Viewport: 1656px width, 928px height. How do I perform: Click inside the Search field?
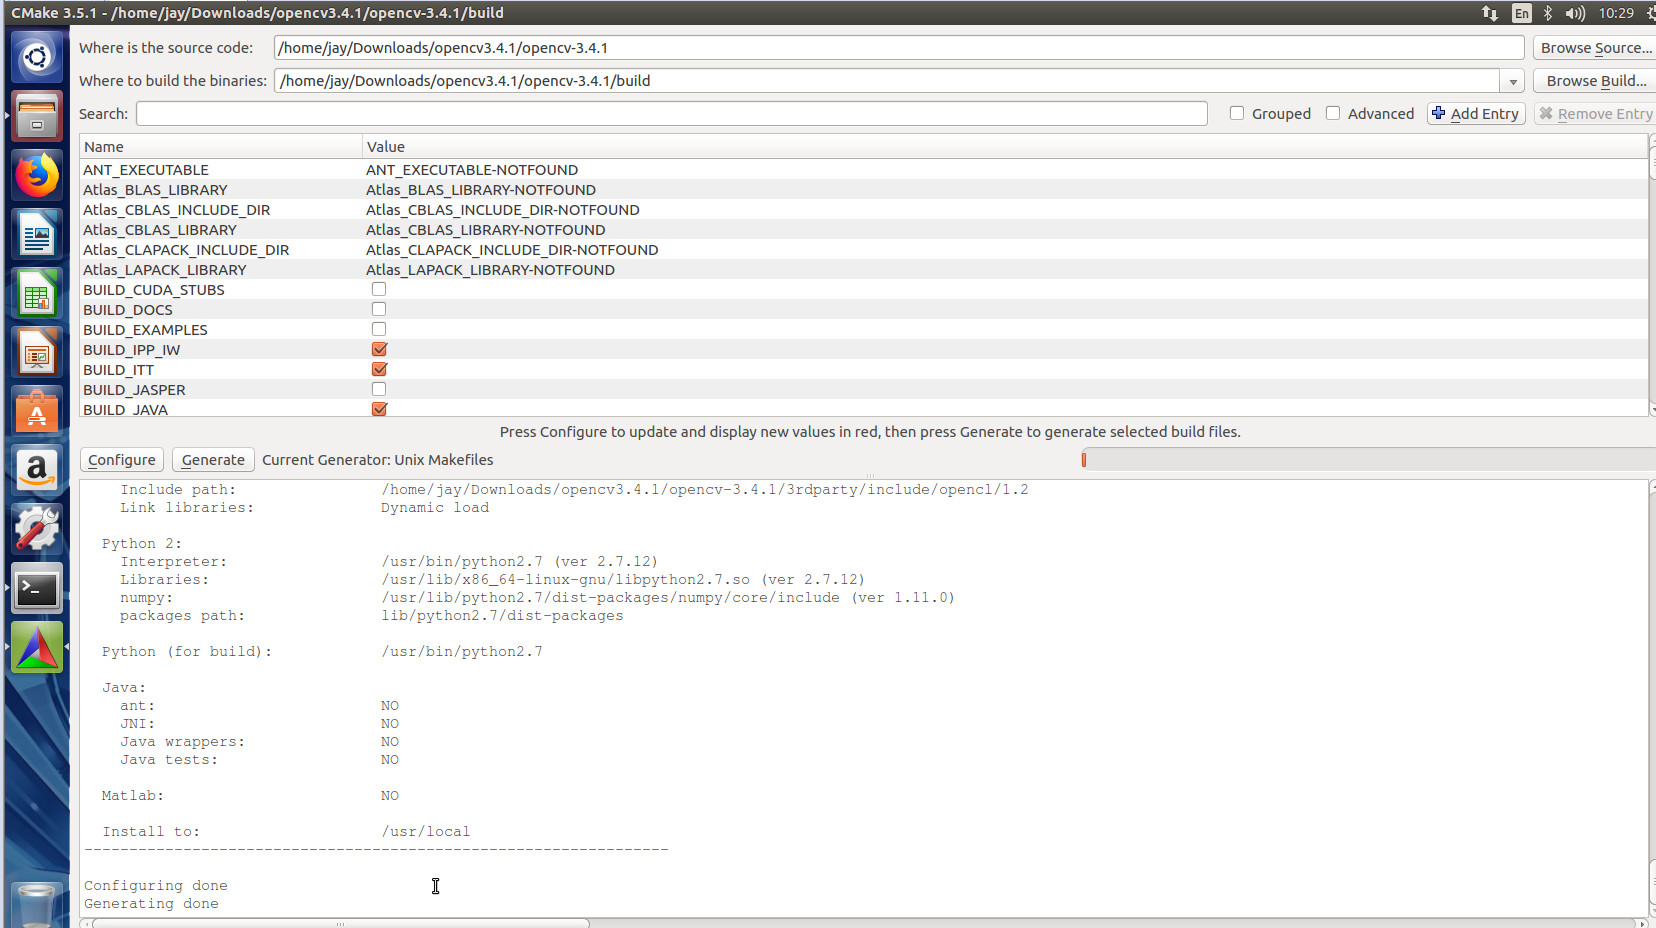[670, 113]
